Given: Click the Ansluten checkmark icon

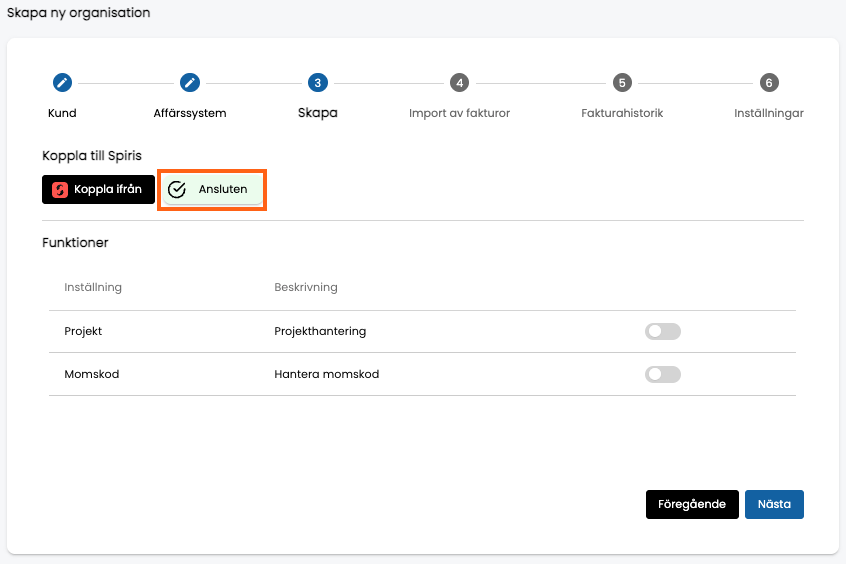Looking at the screenshot, I should [177, 189].
